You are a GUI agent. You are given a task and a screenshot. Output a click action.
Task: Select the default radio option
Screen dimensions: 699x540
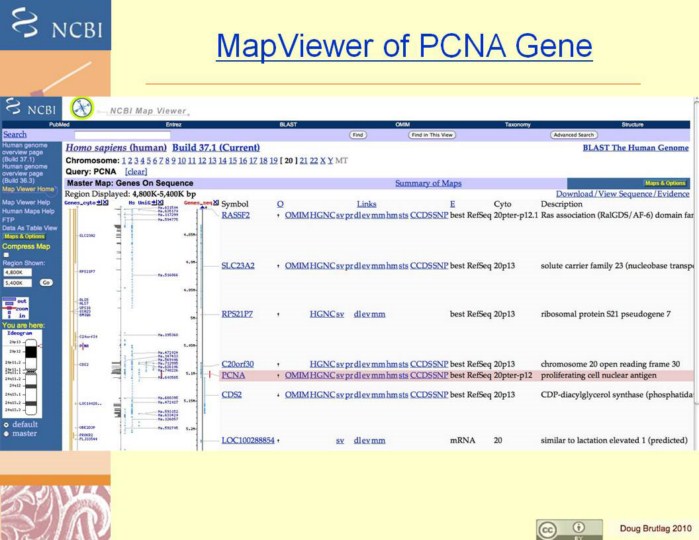pyautogui.click(x=6, y=424)
